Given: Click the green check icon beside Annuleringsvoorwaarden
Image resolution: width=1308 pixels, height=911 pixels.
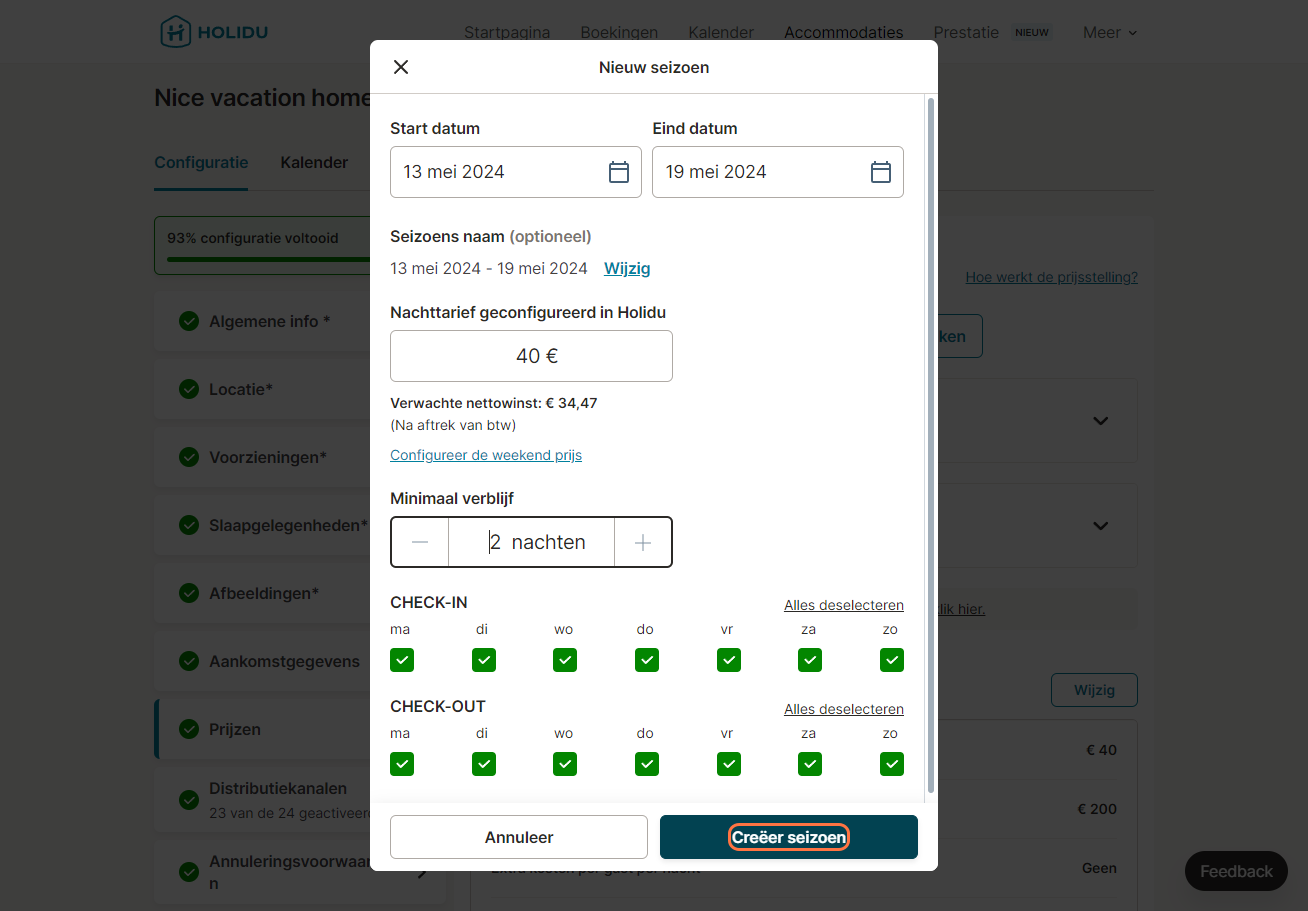Looking at the screenshot, I should 189,872.
